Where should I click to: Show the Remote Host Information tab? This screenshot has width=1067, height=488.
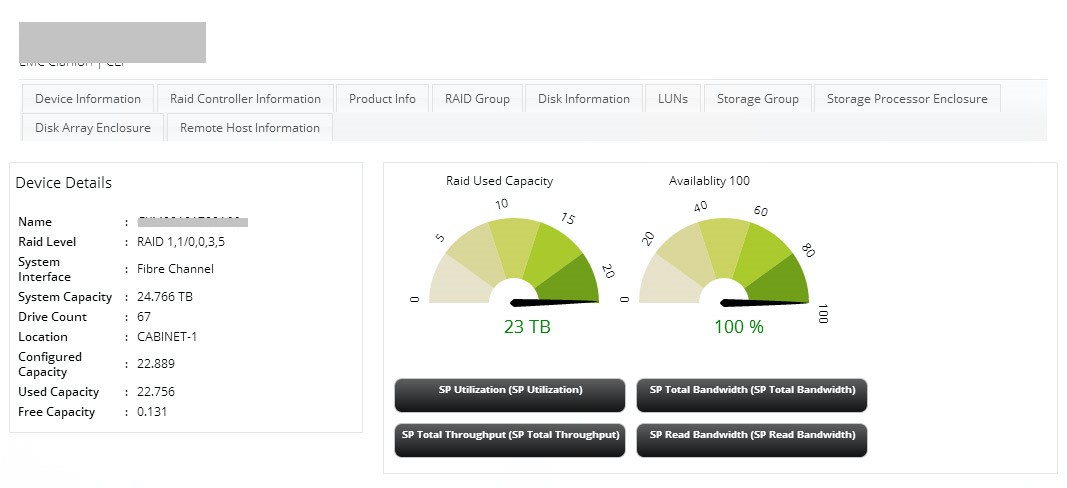tap(249, 128)
